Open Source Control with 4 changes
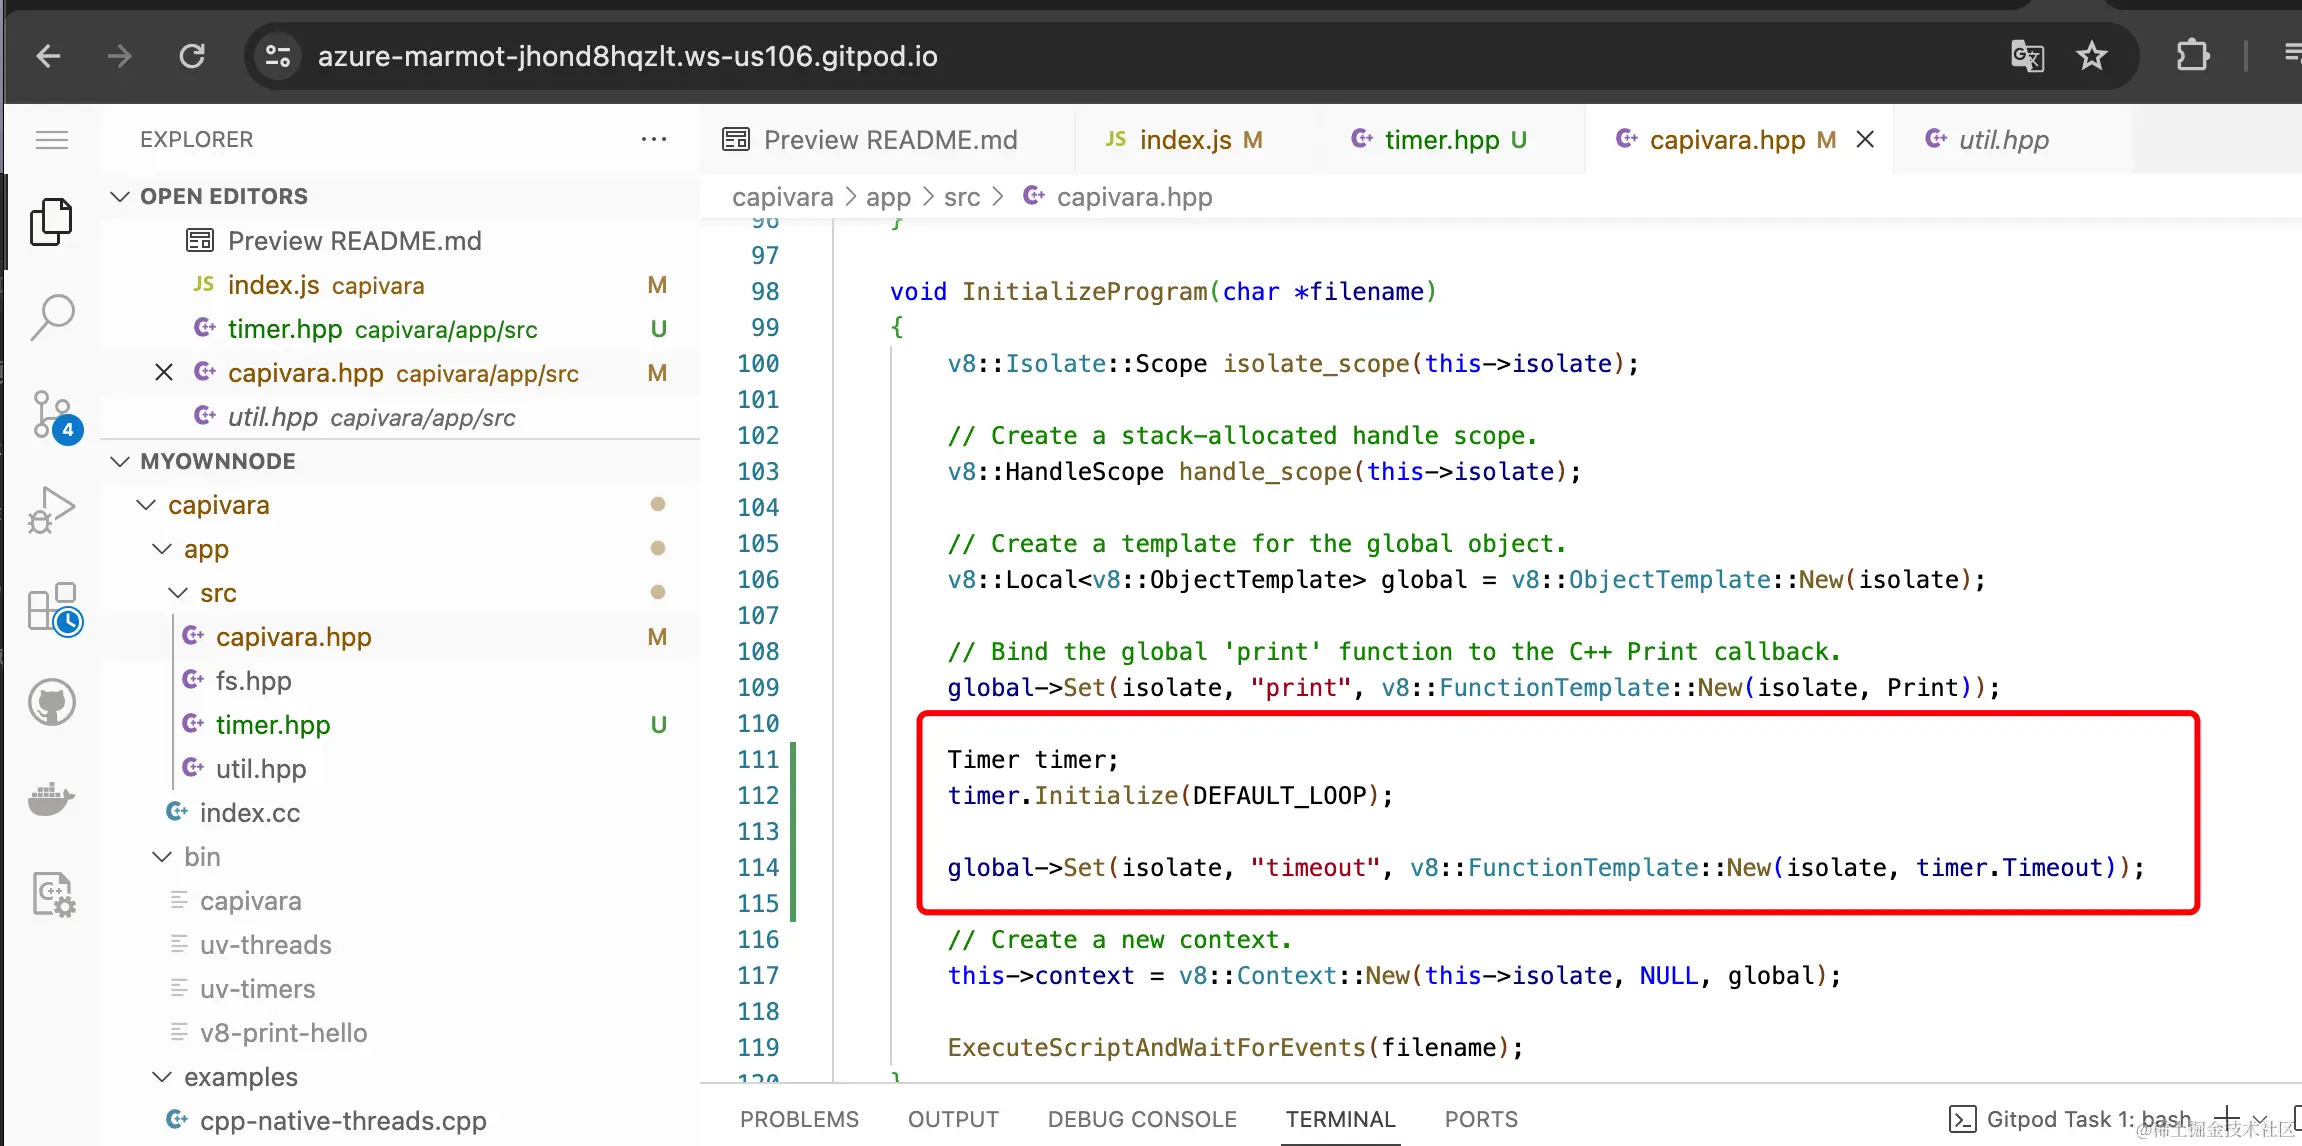 [51, 414]
